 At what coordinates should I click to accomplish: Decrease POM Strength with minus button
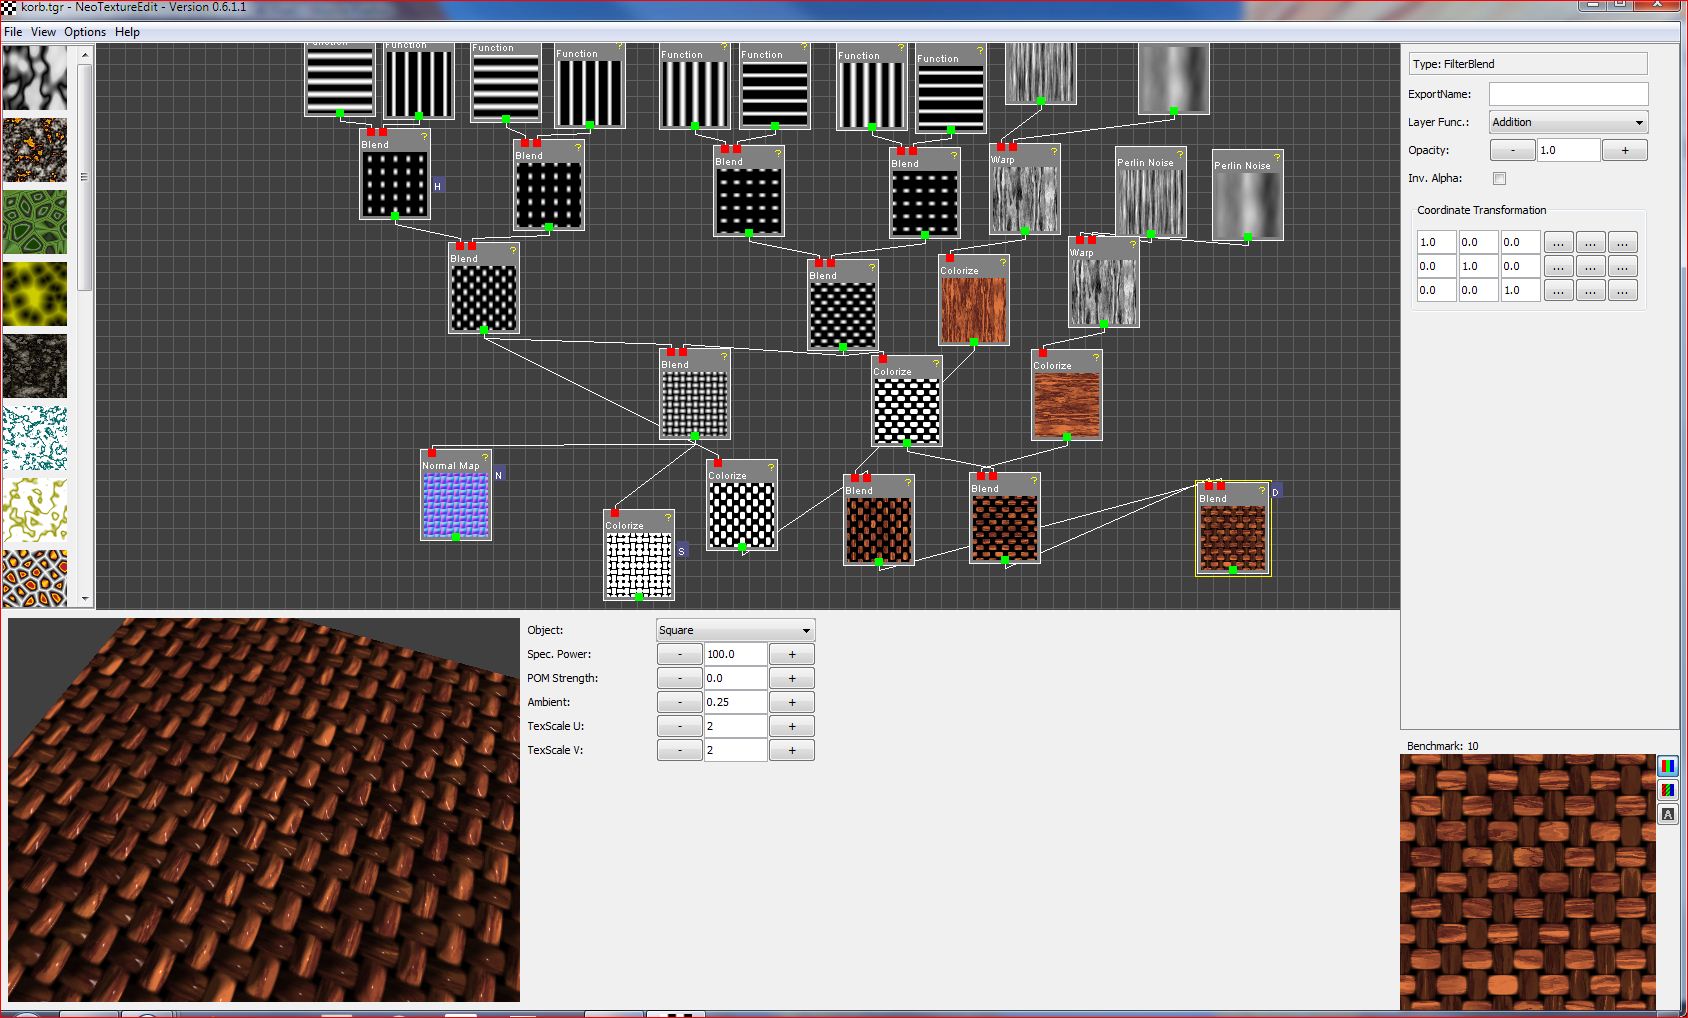[x=680, y=678]
